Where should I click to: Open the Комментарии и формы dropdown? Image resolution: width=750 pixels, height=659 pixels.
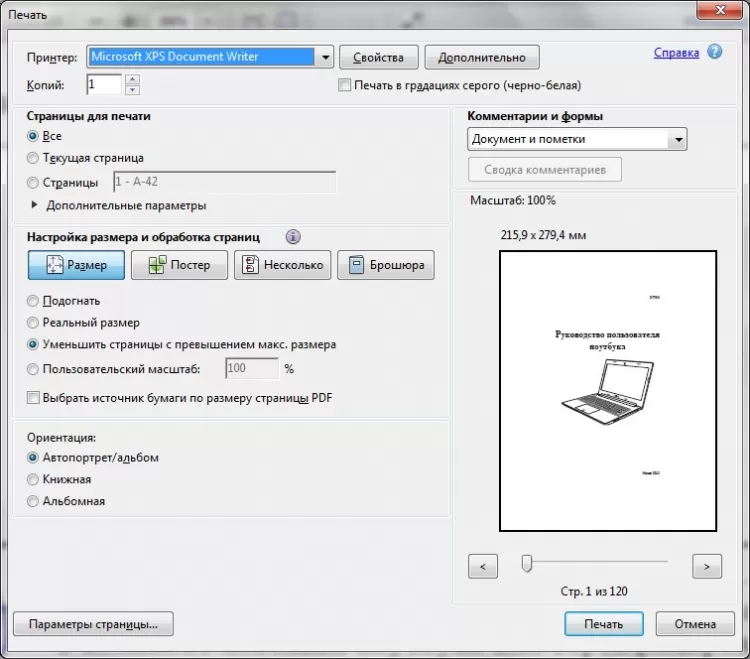[x=678, y=140]
